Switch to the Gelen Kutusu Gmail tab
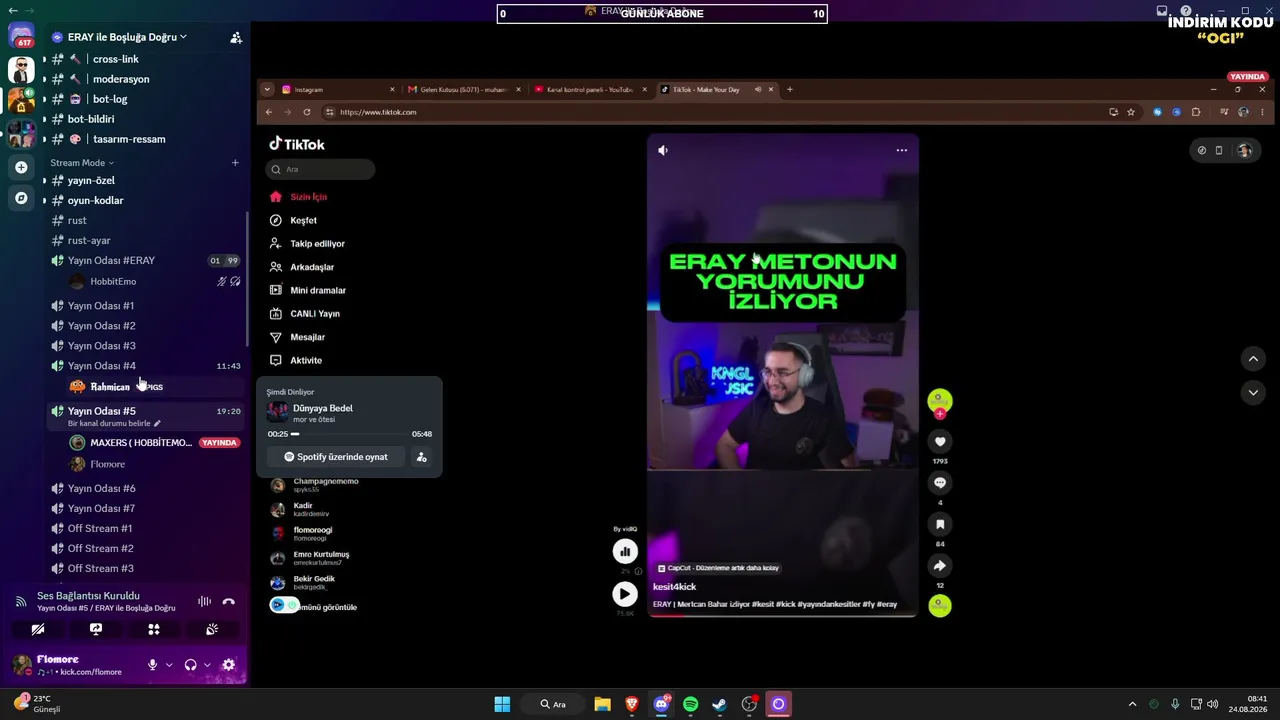The image size is (1280, 720). [465, 89]
